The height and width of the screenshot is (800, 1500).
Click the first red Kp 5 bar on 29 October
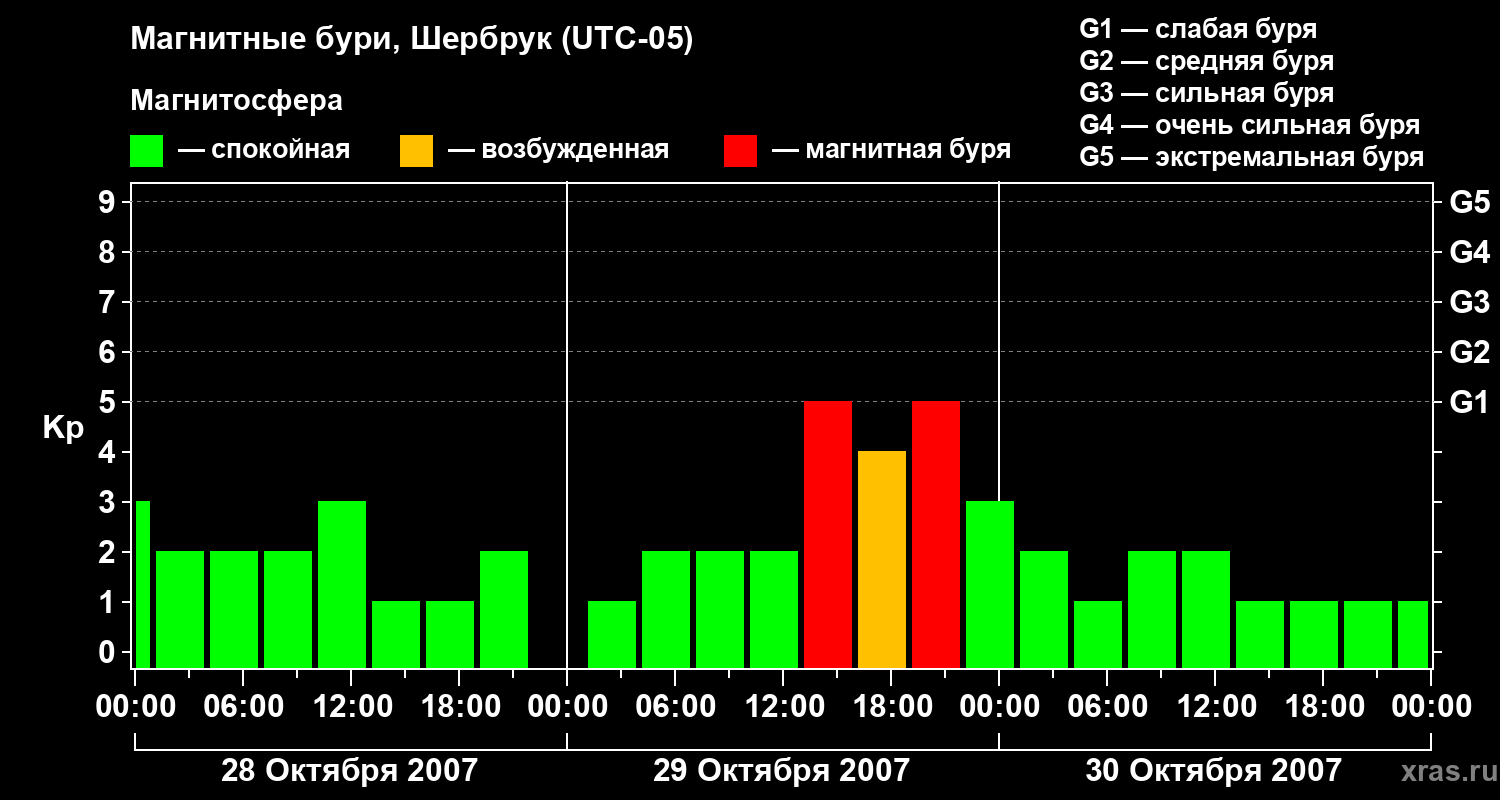pyautogui.click(x=828, y=535)
